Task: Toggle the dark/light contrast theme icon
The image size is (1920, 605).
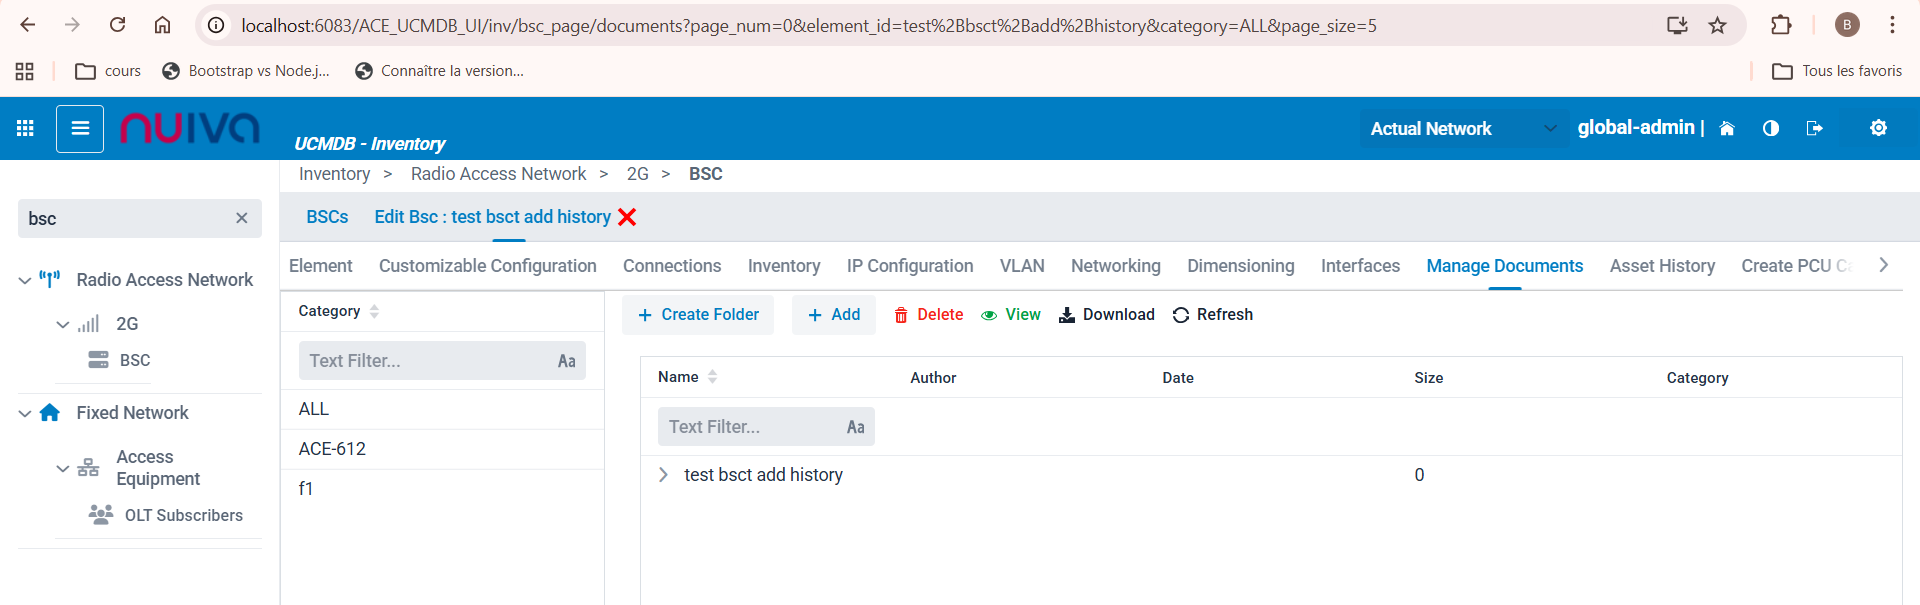Action: click(1770, 128)
